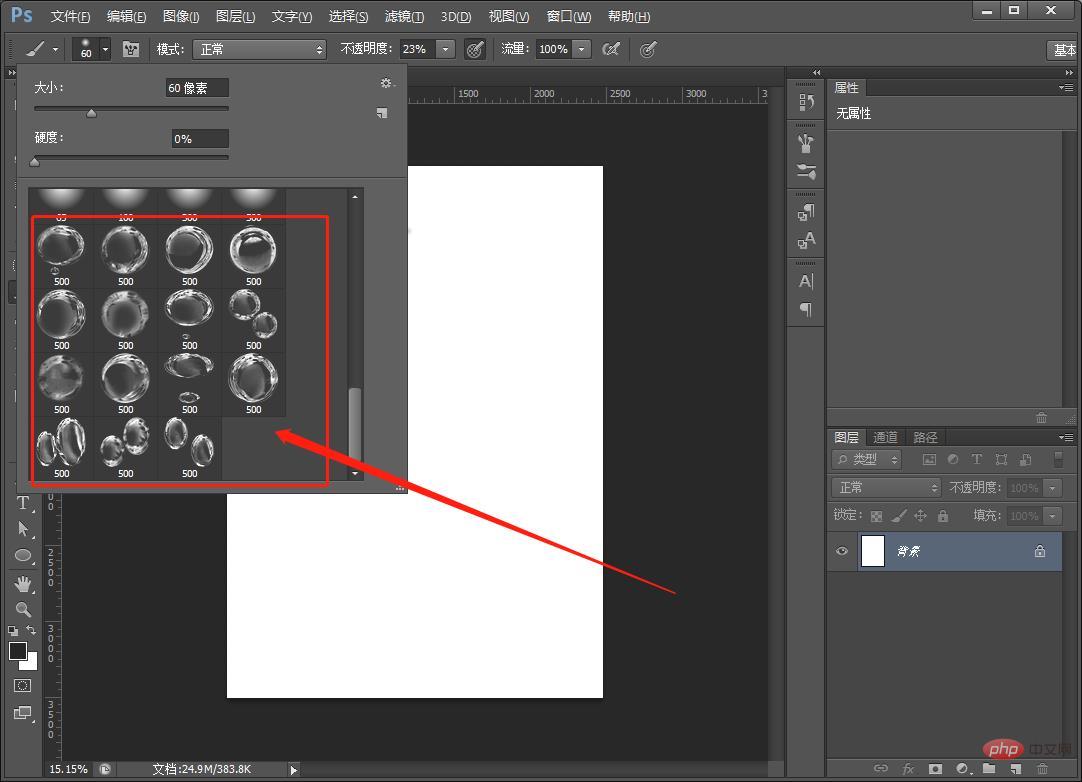The width and height of the screenshot is (1082, 782).
Task: Open the 图像(I) menu
Action: [181, 17]
